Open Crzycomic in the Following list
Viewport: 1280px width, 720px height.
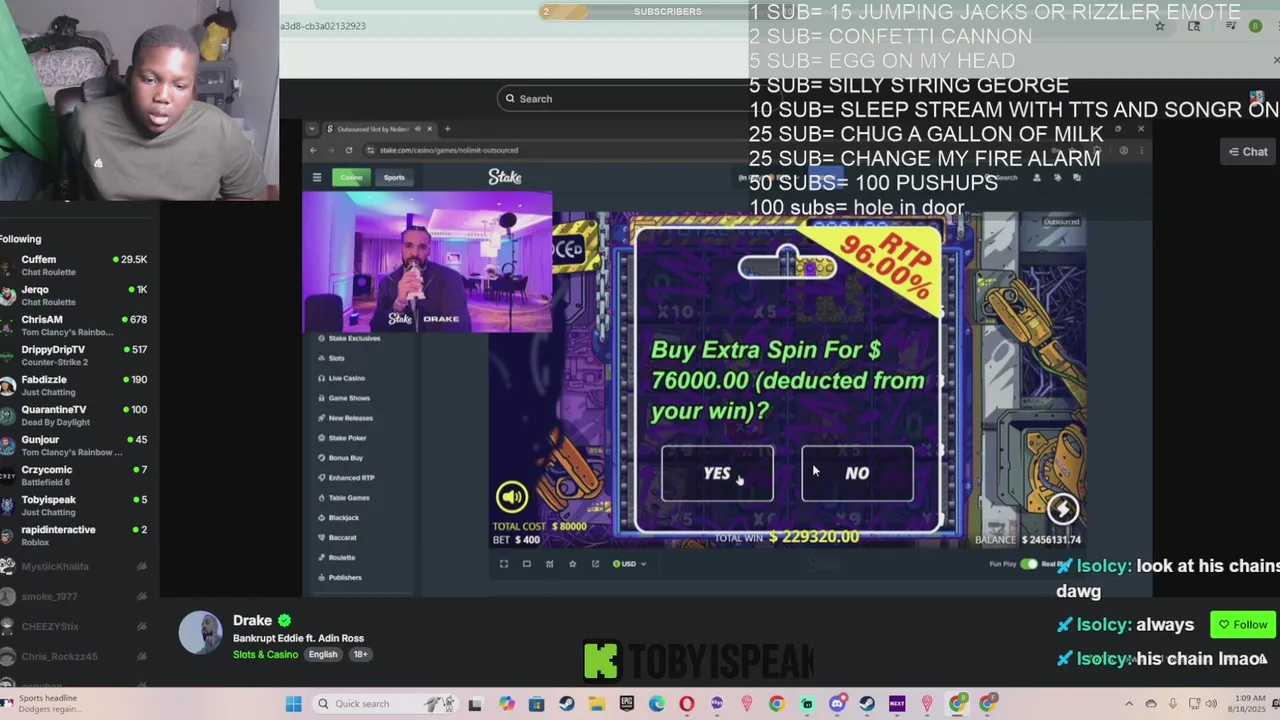[x=75, y=475]
